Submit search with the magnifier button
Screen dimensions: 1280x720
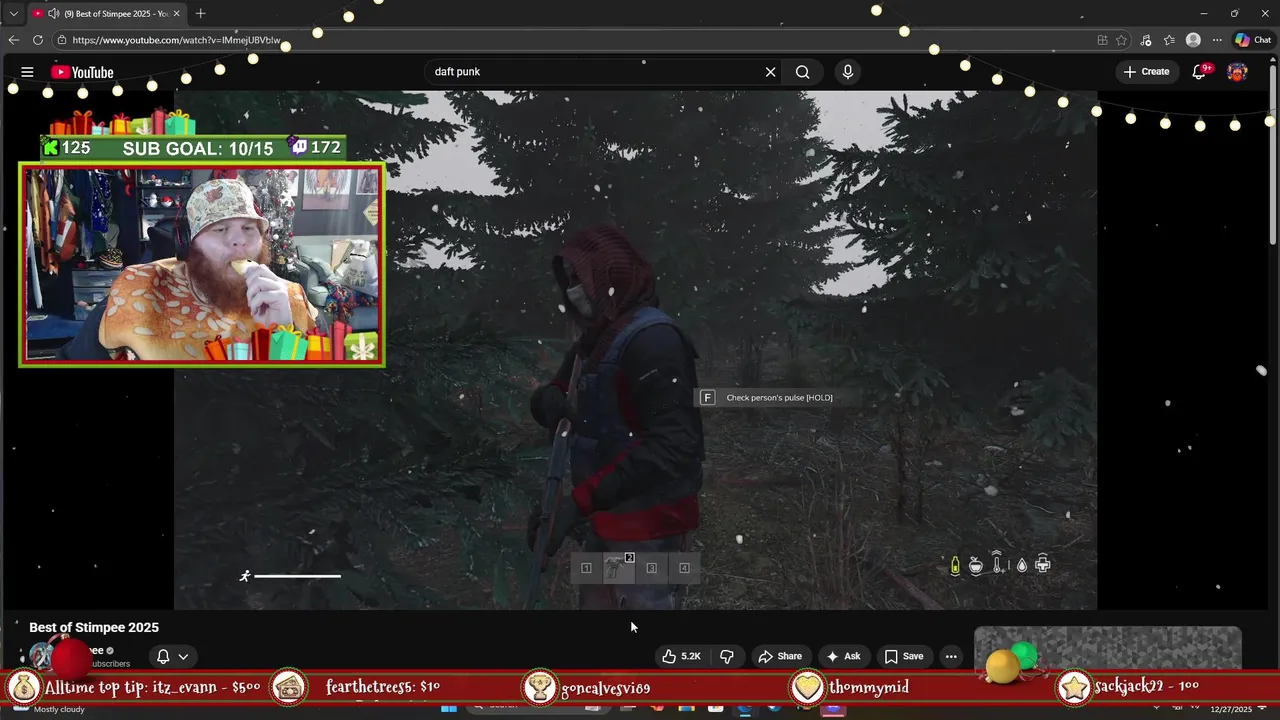pyautogui.click(x=802, y=72)
